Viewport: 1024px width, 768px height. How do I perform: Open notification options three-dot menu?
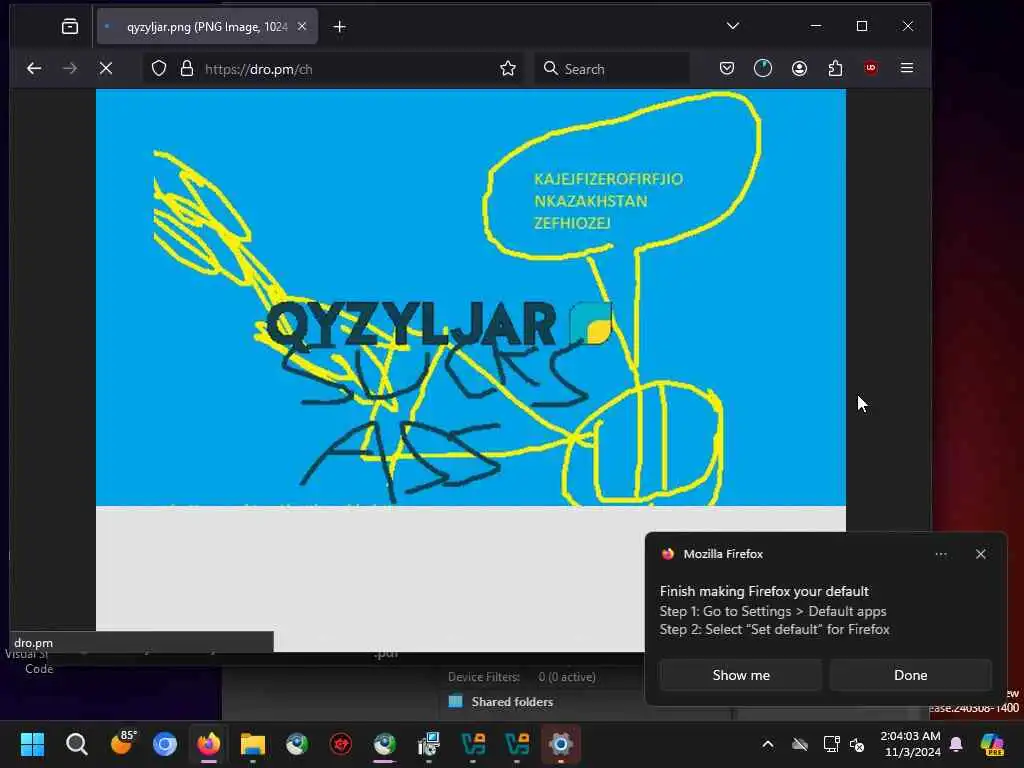click(941, 554)
